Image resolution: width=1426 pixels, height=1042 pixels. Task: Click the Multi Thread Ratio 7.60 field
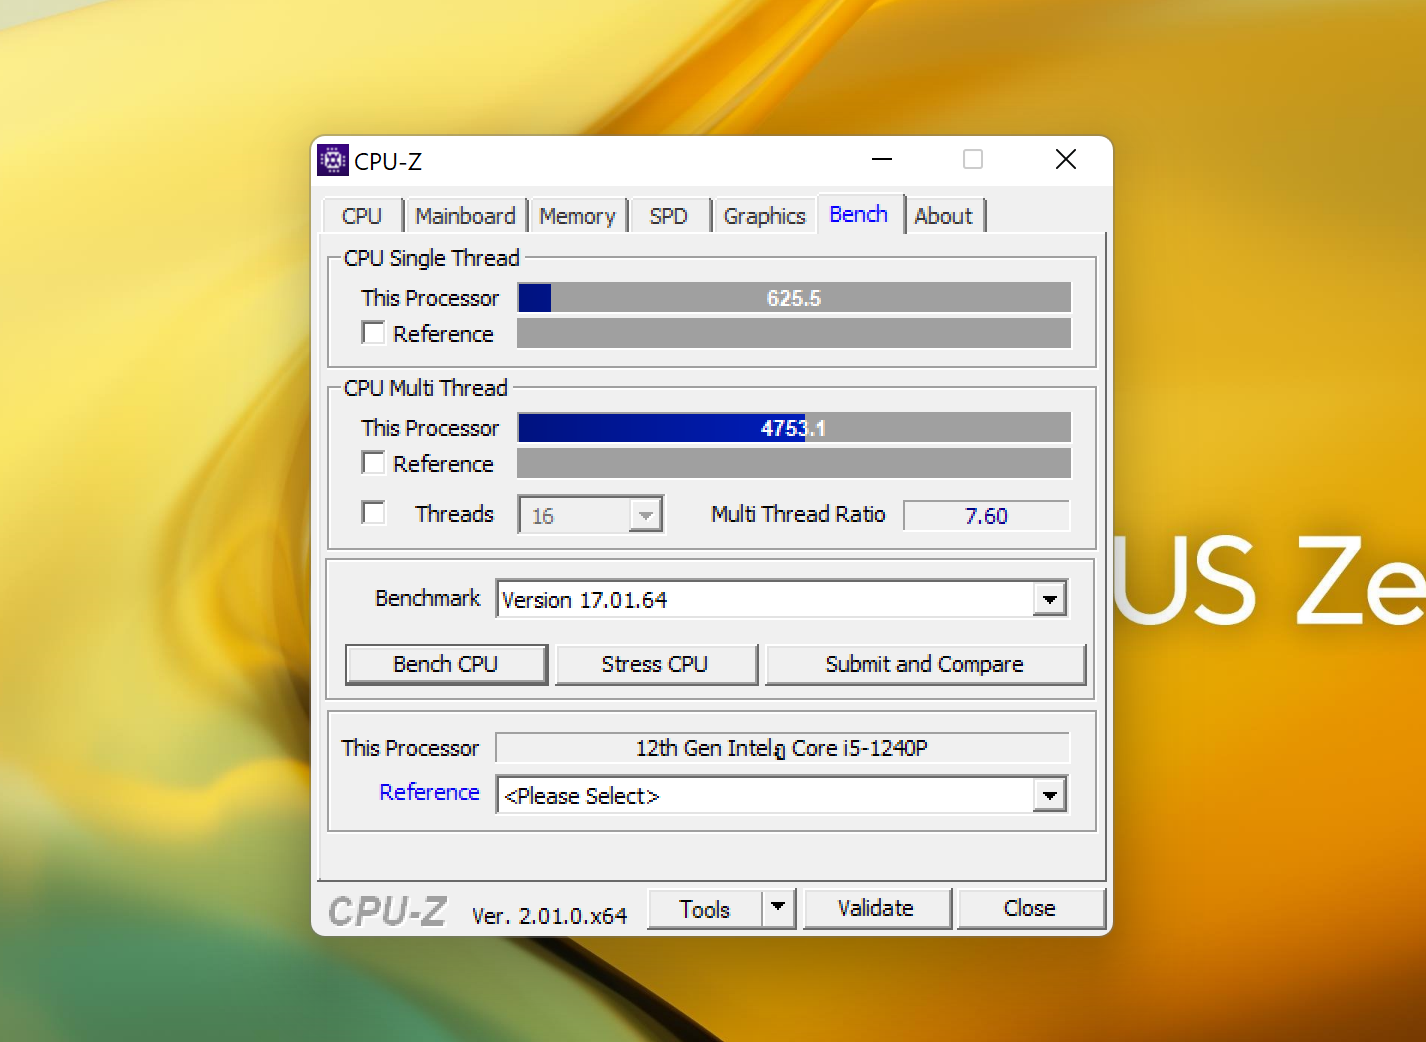(x=986, y=515)
